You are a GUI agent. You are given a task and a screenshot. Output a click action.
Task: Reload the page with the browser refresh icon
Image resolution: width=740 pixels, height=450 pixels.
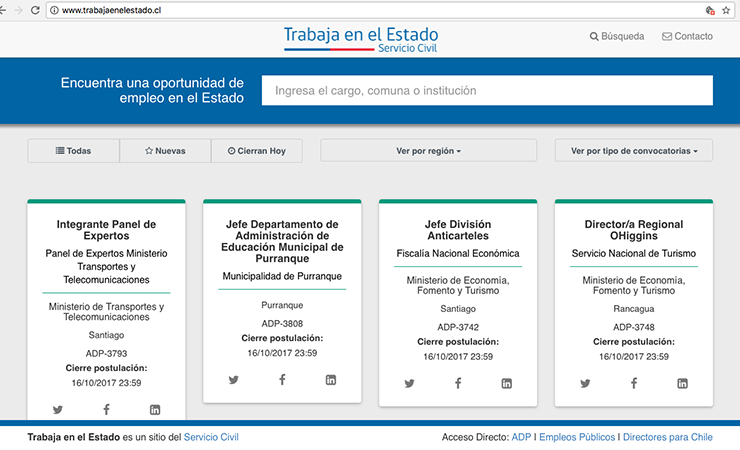(35, 10)
